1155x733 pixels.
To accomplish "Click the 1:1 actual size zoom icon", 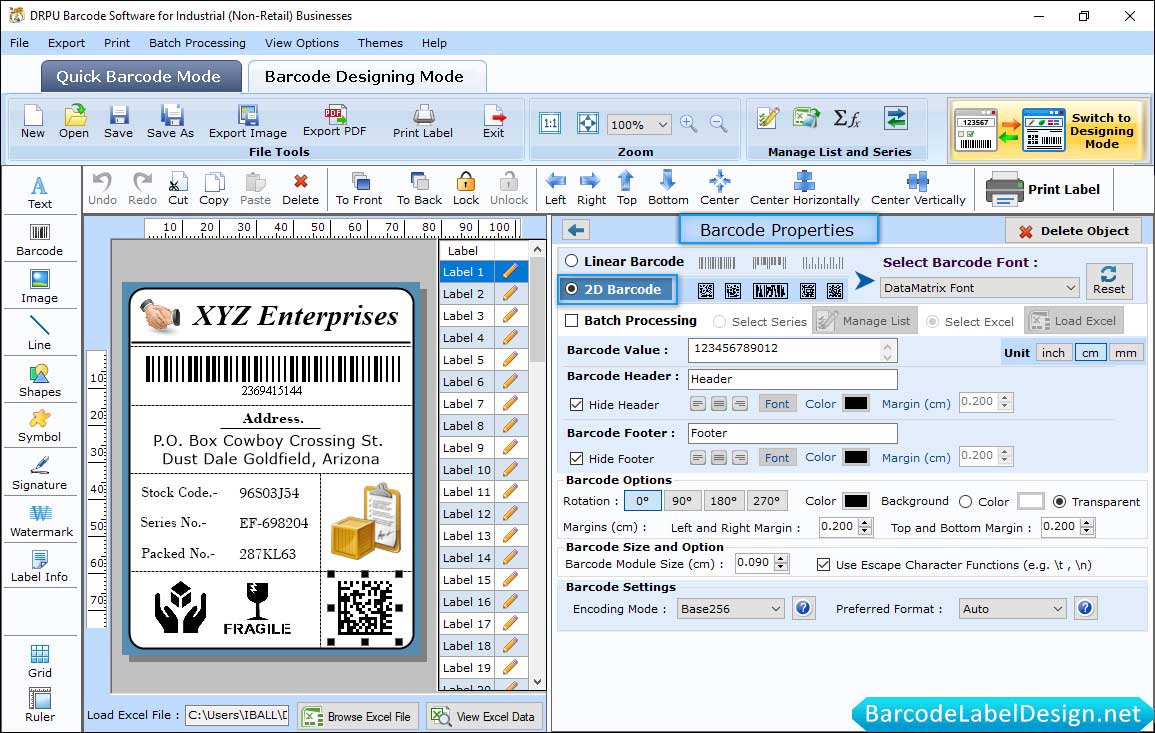I will [550, 123].
